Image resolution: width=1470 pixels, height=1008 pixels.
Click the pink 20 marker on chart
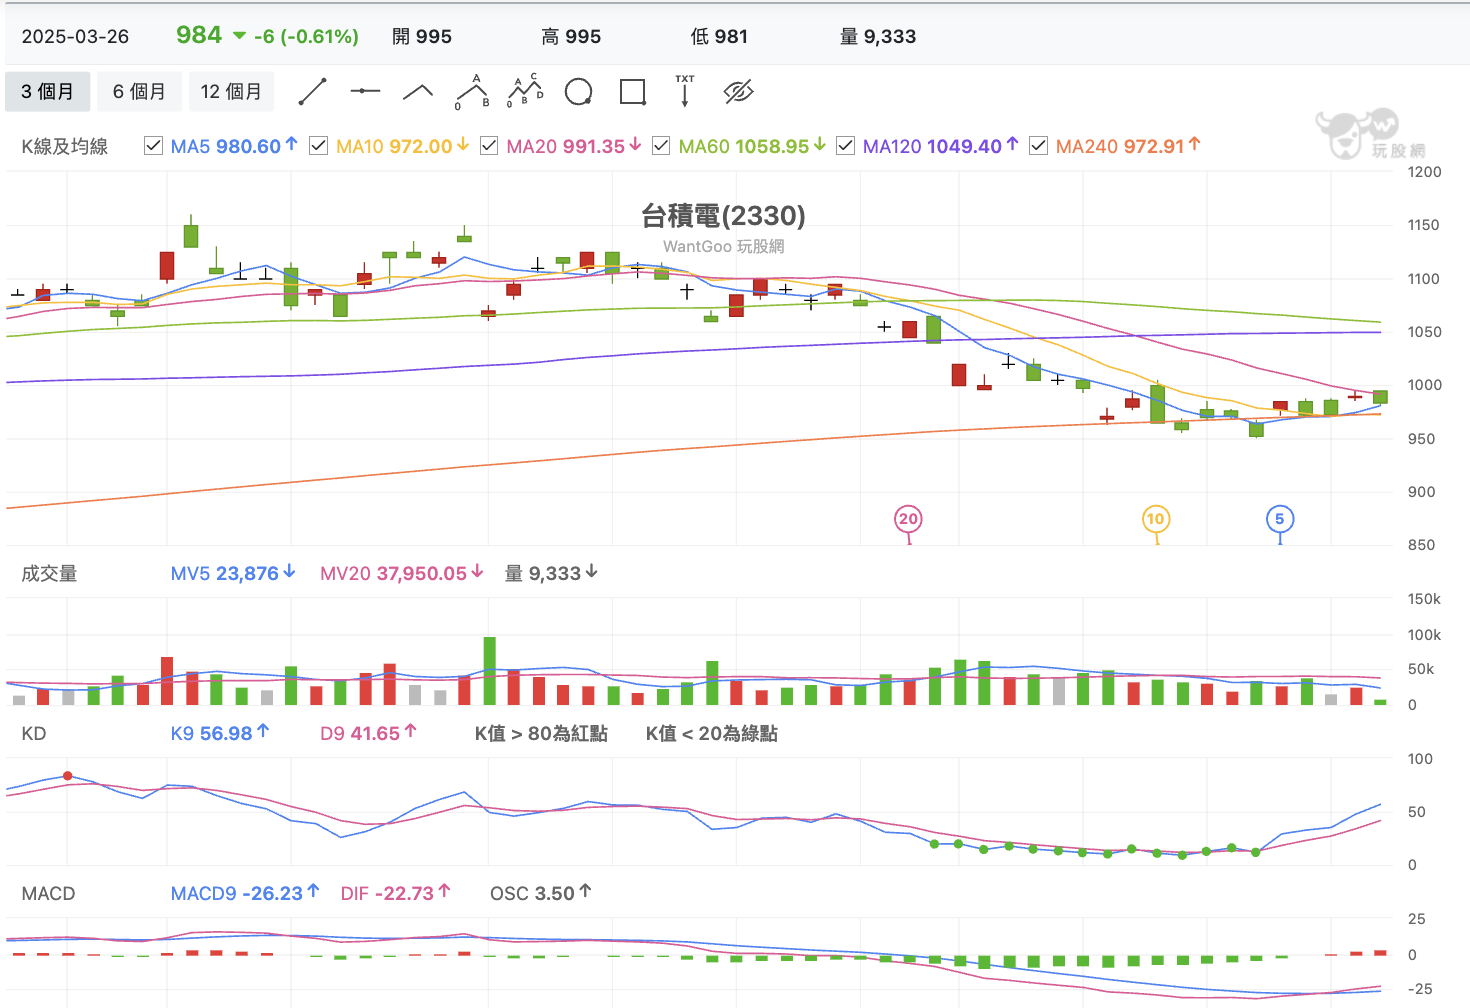(908, 519)
